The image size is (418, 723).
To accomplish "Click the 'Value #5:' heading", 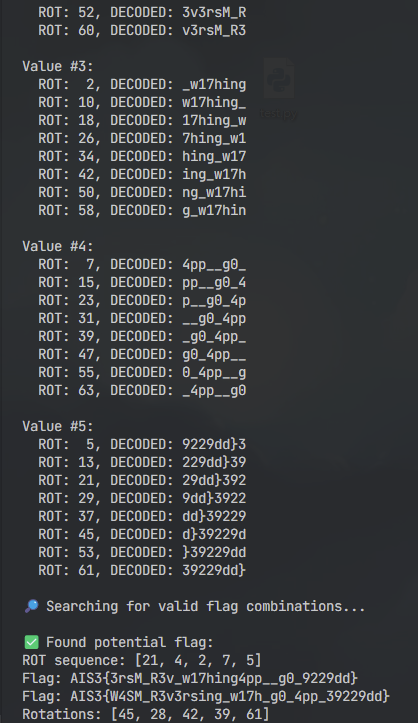I will (x=58, y=426).
